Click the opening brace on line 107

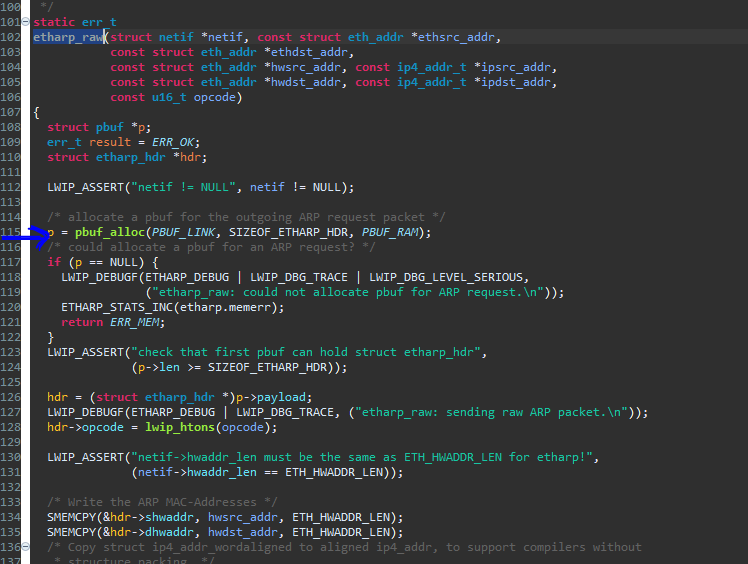(37, 113)
